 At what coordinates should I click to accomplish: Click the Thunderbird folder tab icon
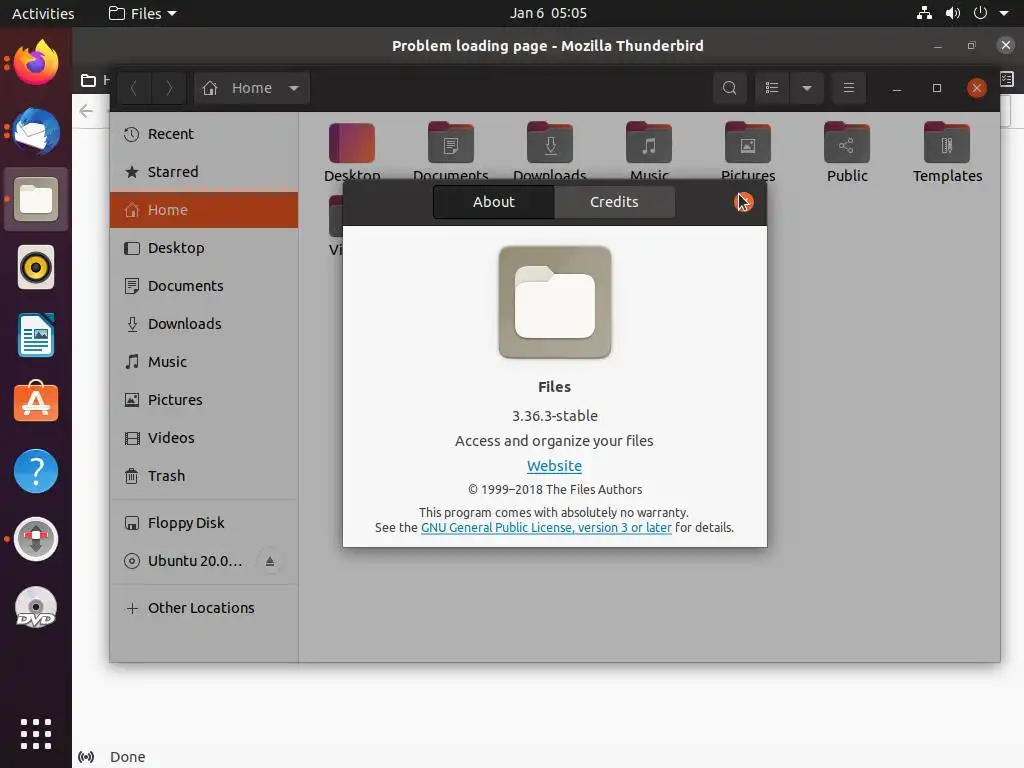pyautogui.click(x=88, y=80)
